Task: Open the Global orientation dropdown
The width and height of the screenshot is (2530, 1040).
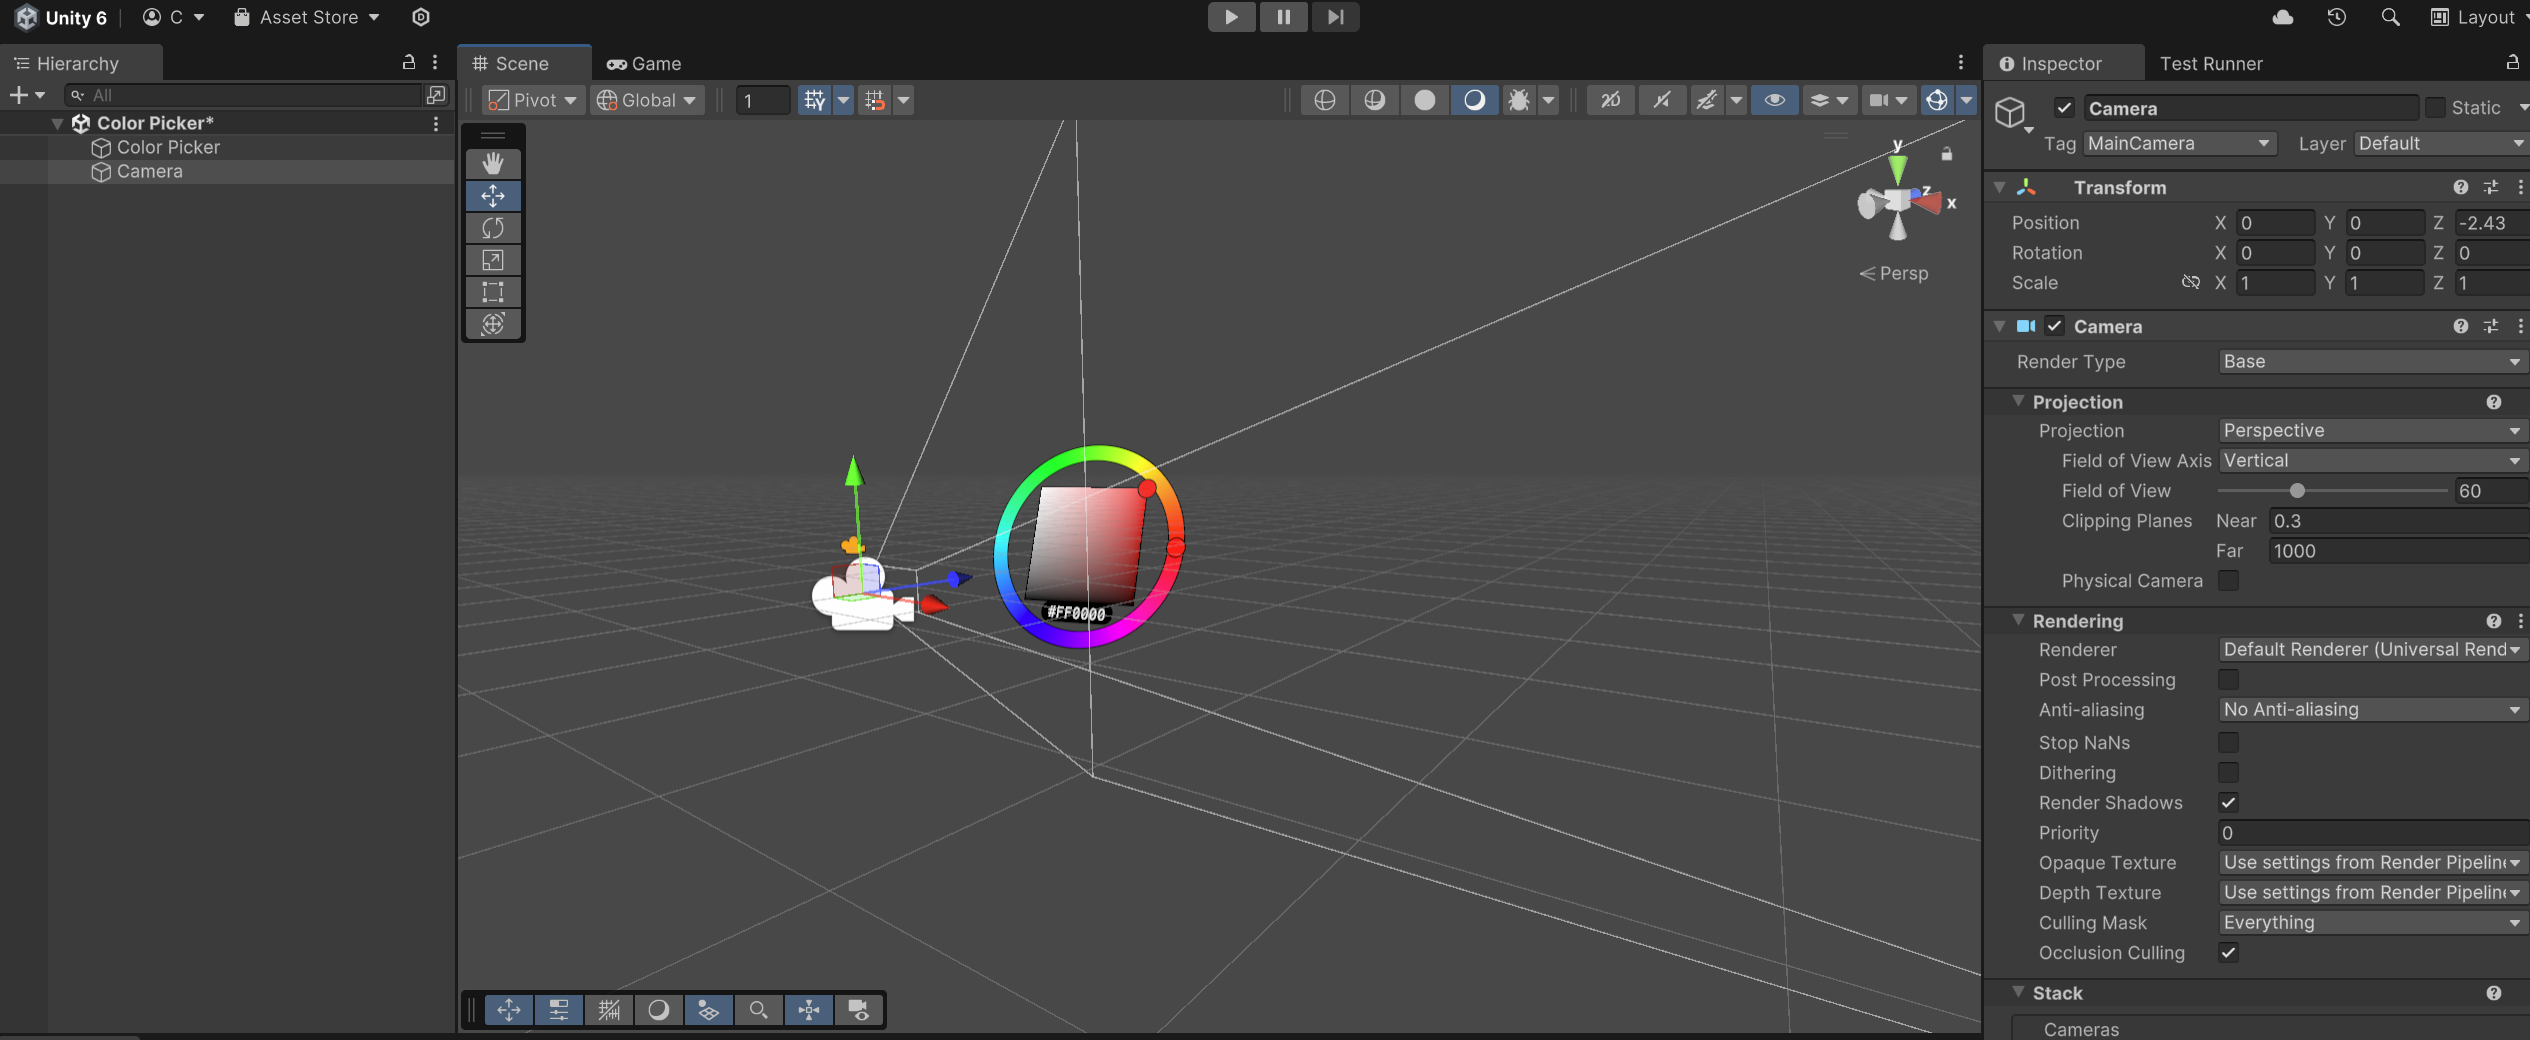Action: (x=646, y=100)
